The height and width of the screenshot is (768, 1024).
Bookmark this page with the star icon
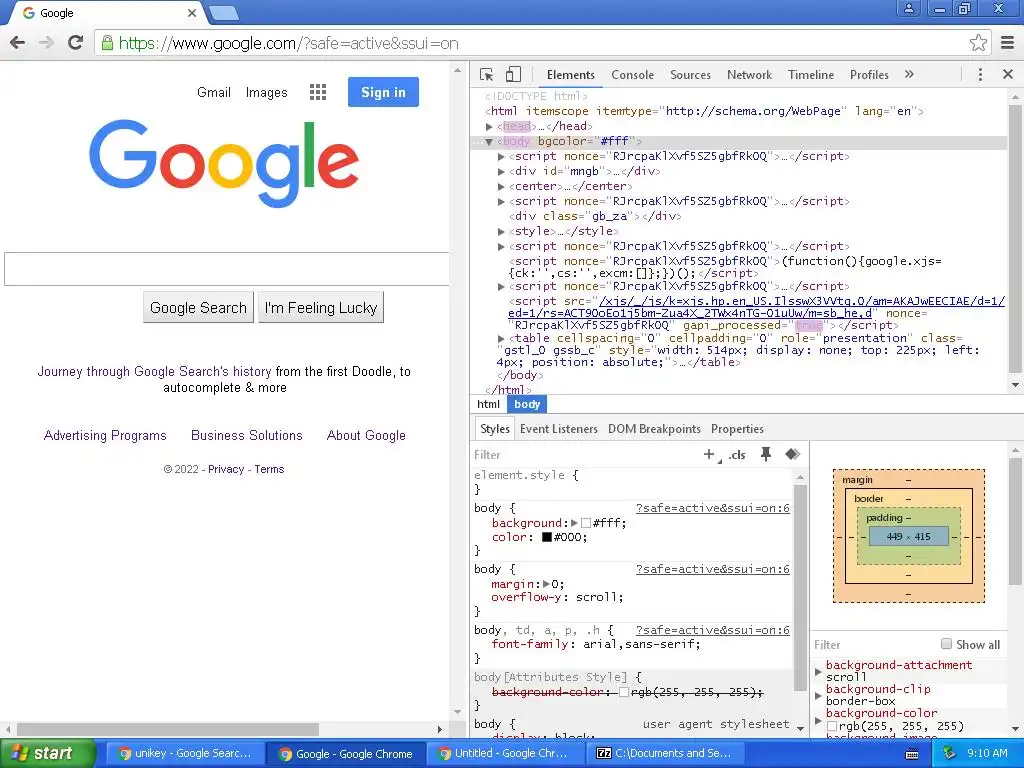coord(978,43)
